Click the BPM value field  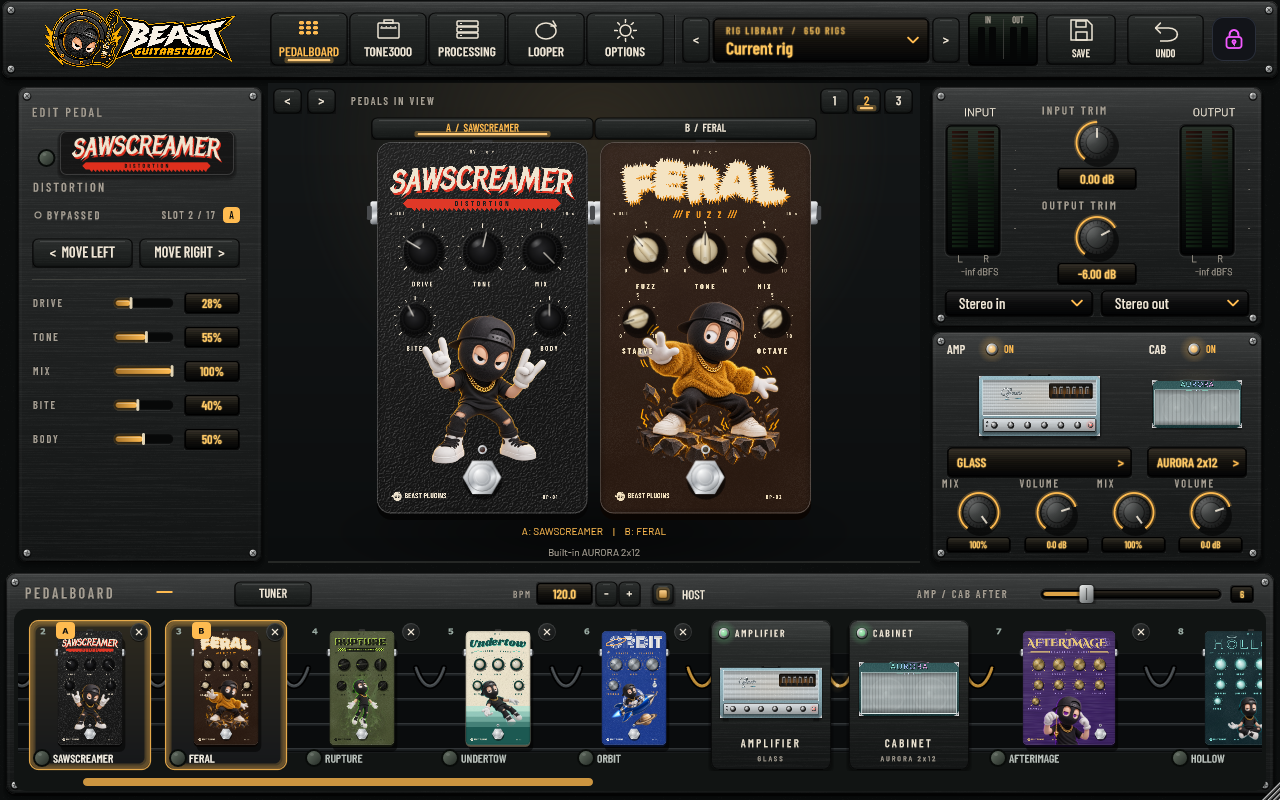pyautogui.click(x=564, y=594)
